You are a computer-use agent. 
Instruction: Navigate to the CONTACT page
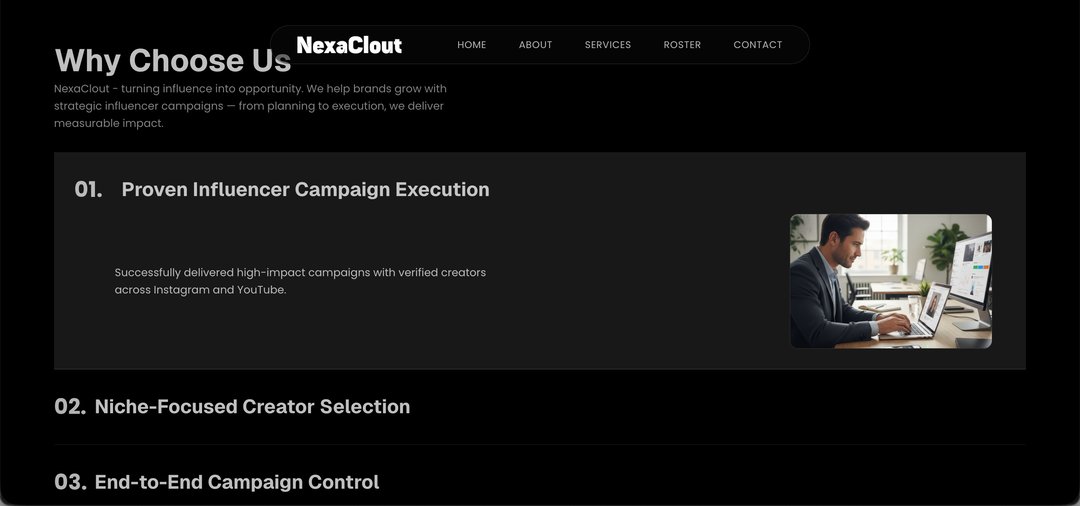click(x=757, y=45)
